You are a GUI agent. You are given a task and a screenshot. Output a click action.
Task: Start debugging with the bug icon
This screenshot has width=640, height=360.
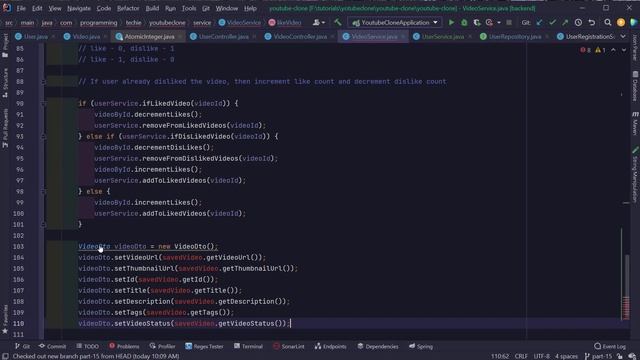[x=464, y=22]
